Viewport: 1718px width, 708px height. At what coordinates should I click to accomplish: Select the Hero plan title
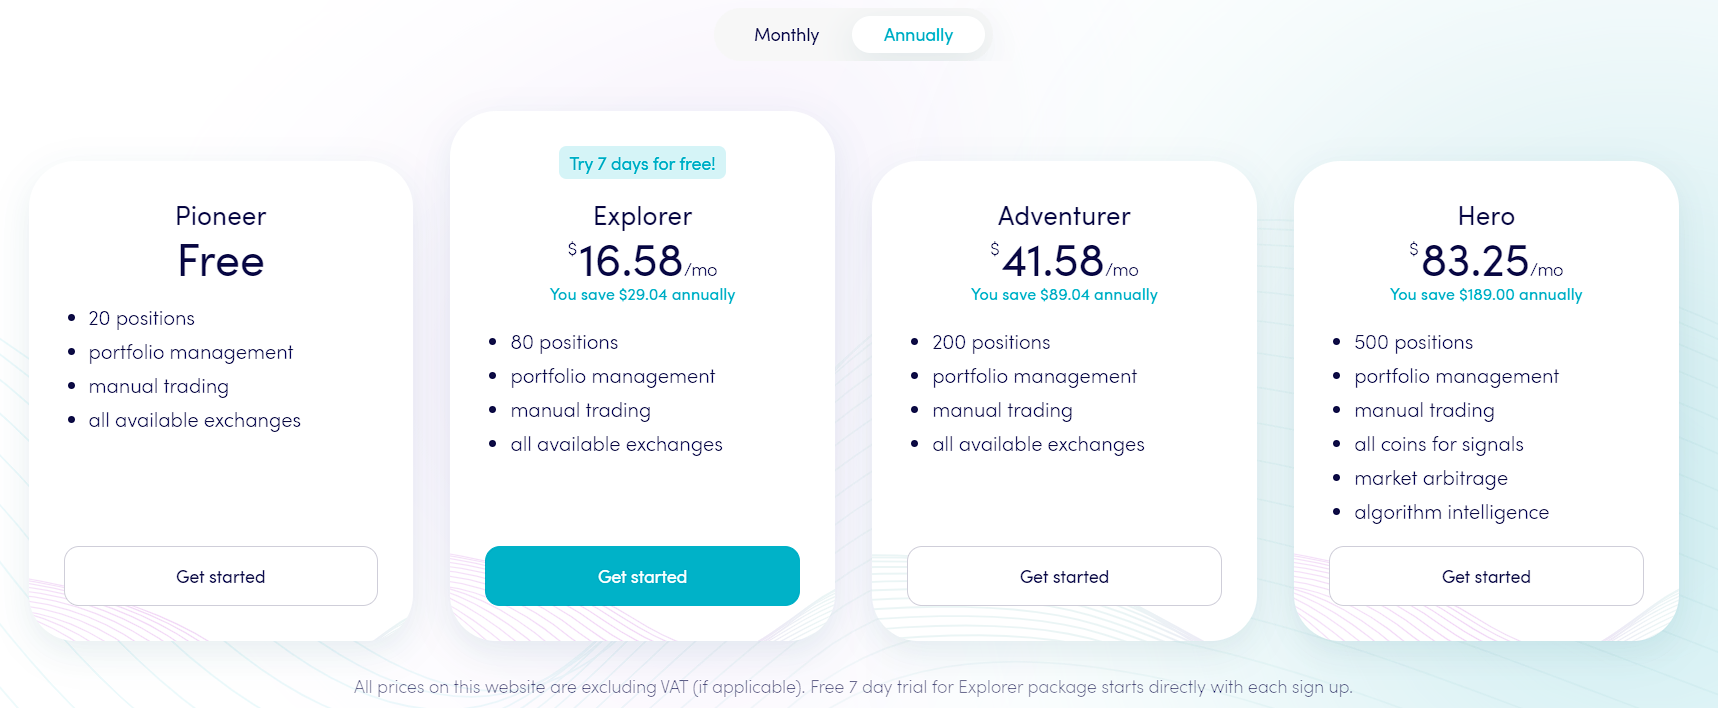coord(1486,216)
